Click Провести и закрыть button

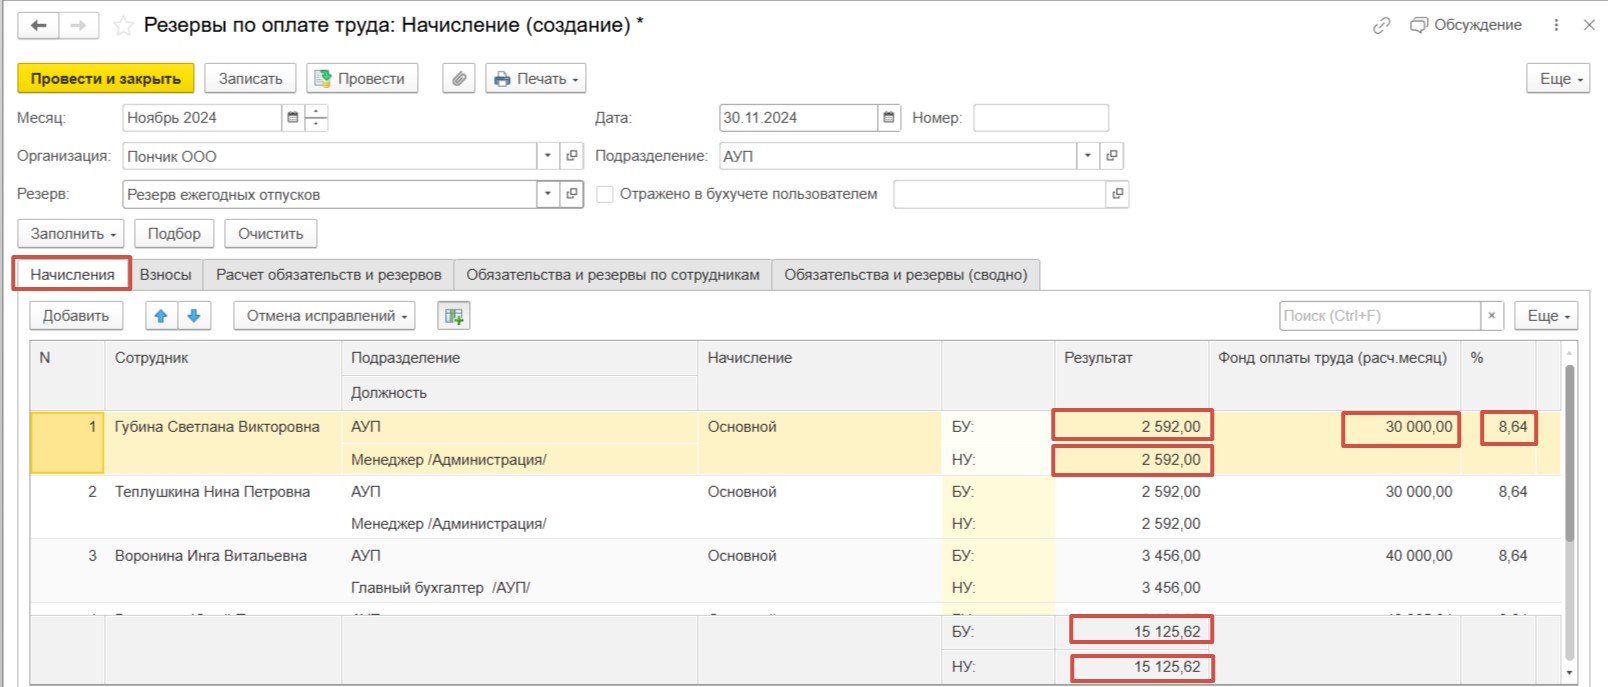click(106, 78)
